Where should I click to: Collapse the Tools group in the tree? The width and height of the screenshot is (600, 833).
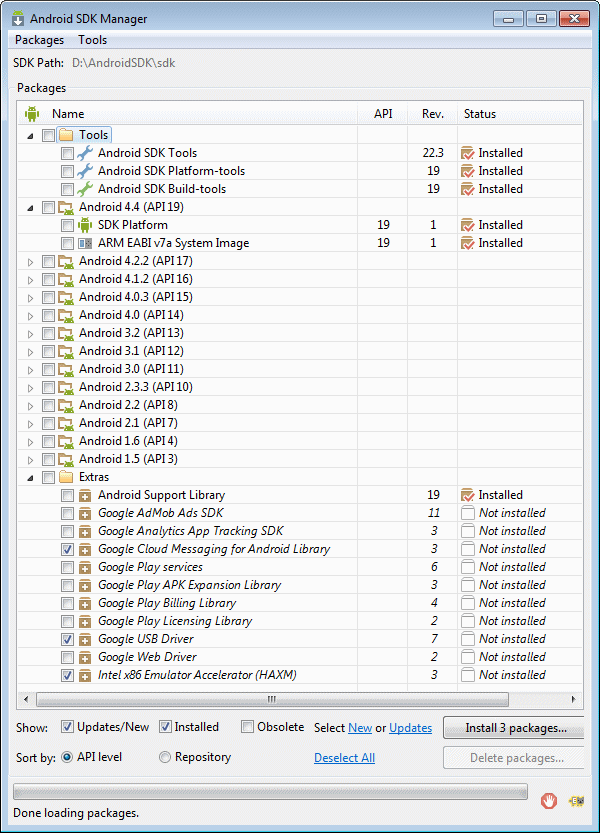pyautogui.click(x=30, y=136)
